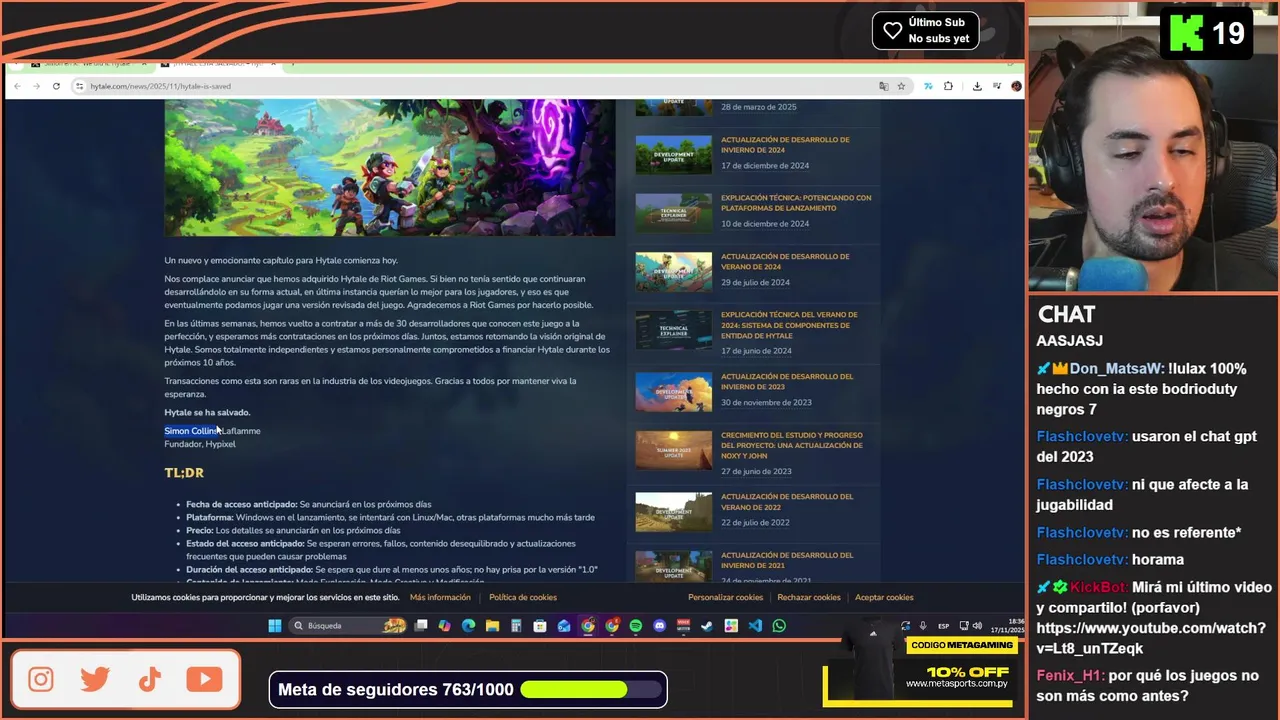Click the Don_MatsaW username in chat
Screen dimensions: 1280x720
point(1116,368)
